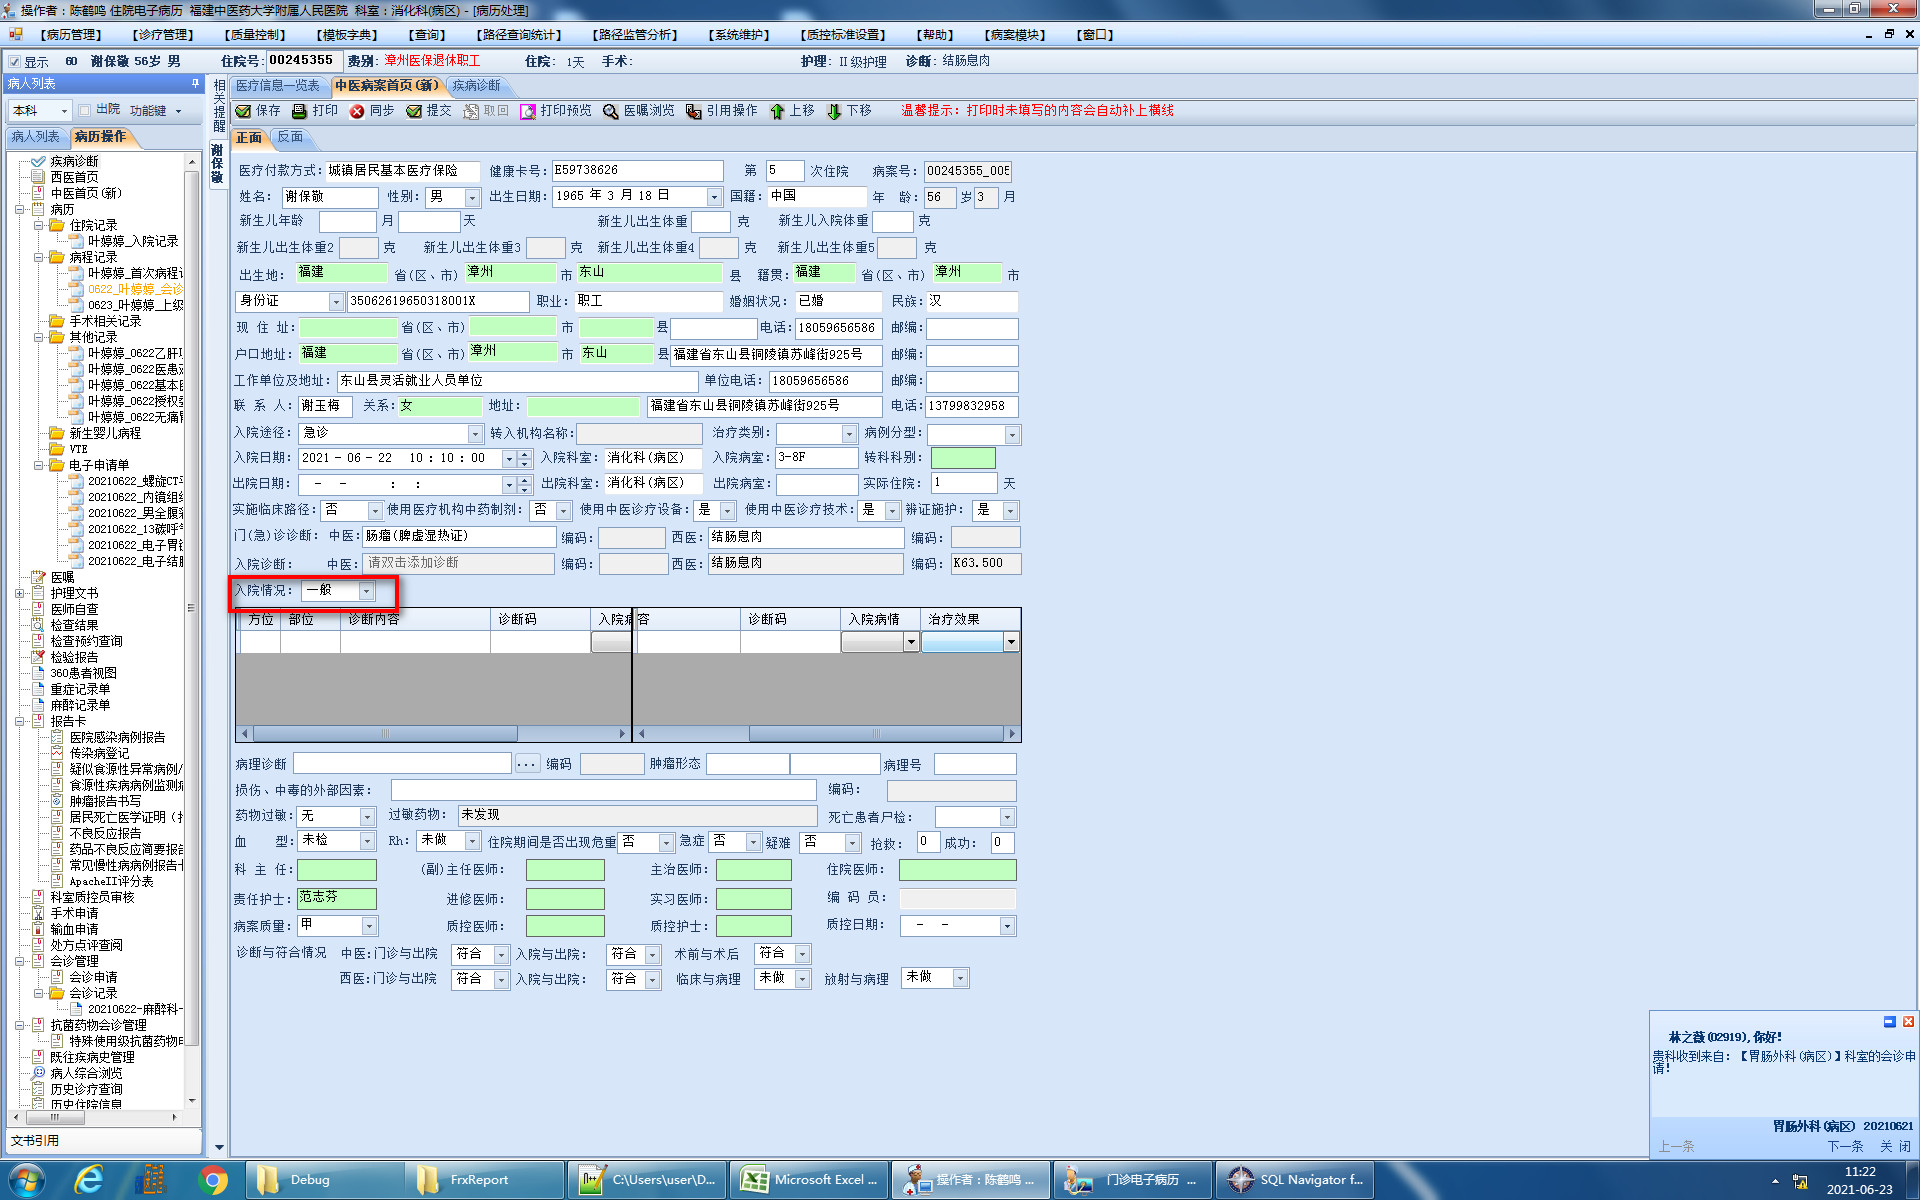Click green 上移 move-up arrow
This screenshot has width=1920, height=1200.
coord(777,111)
